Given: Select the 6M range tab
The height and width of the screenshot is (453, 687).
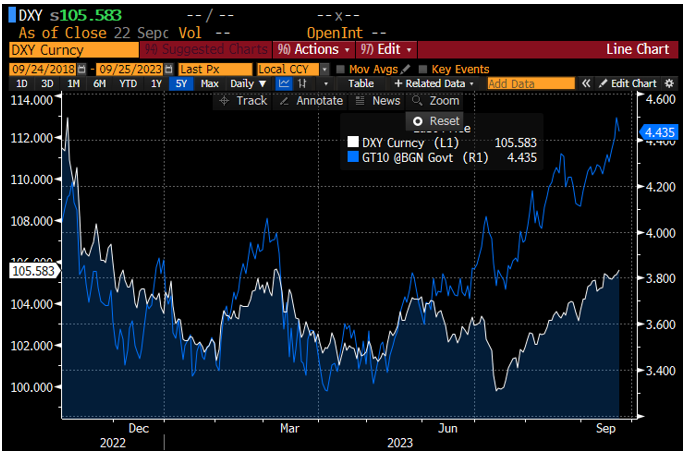Looking at the screenshot, I should (99, 83).
